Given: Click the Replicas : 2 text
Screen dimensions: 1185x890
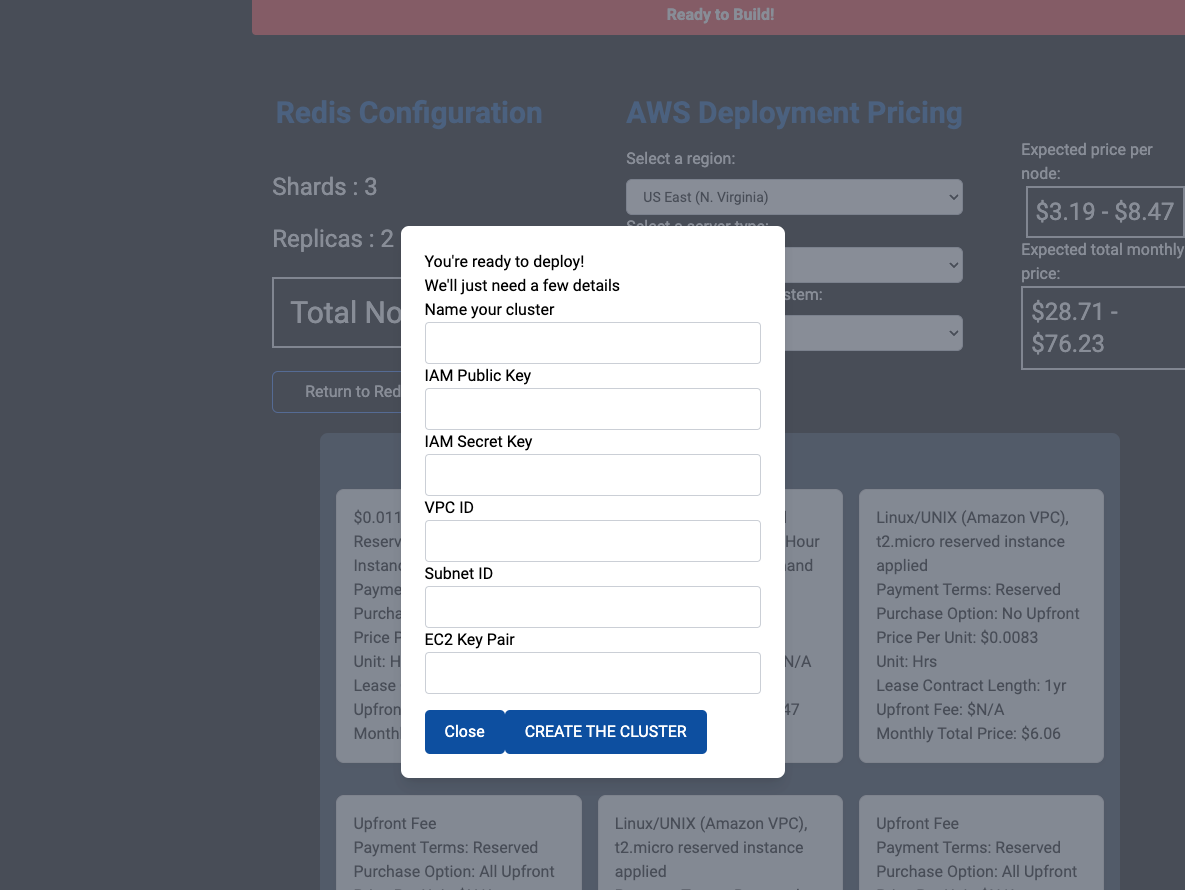Looking at the screenshot, I should (333, 239).
